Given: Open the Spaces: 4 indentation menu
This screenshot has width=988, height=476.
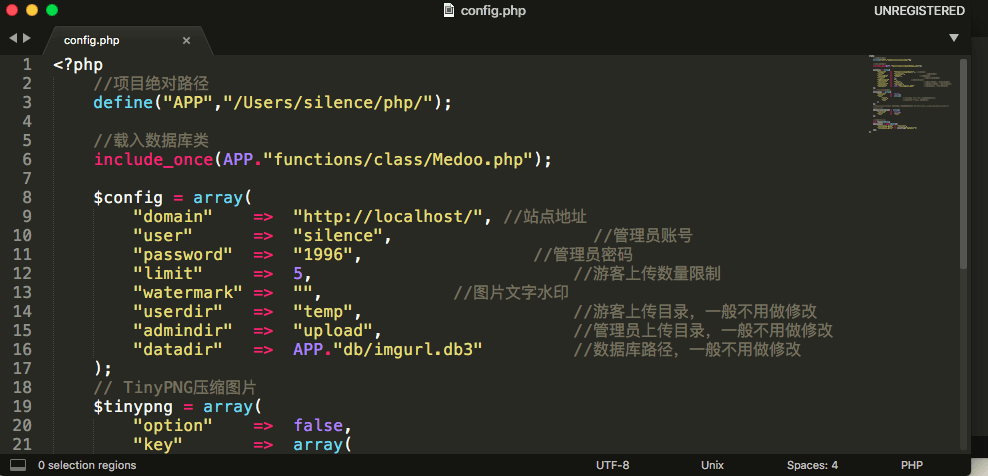Looking at the screenshot, I should (812, 465).
